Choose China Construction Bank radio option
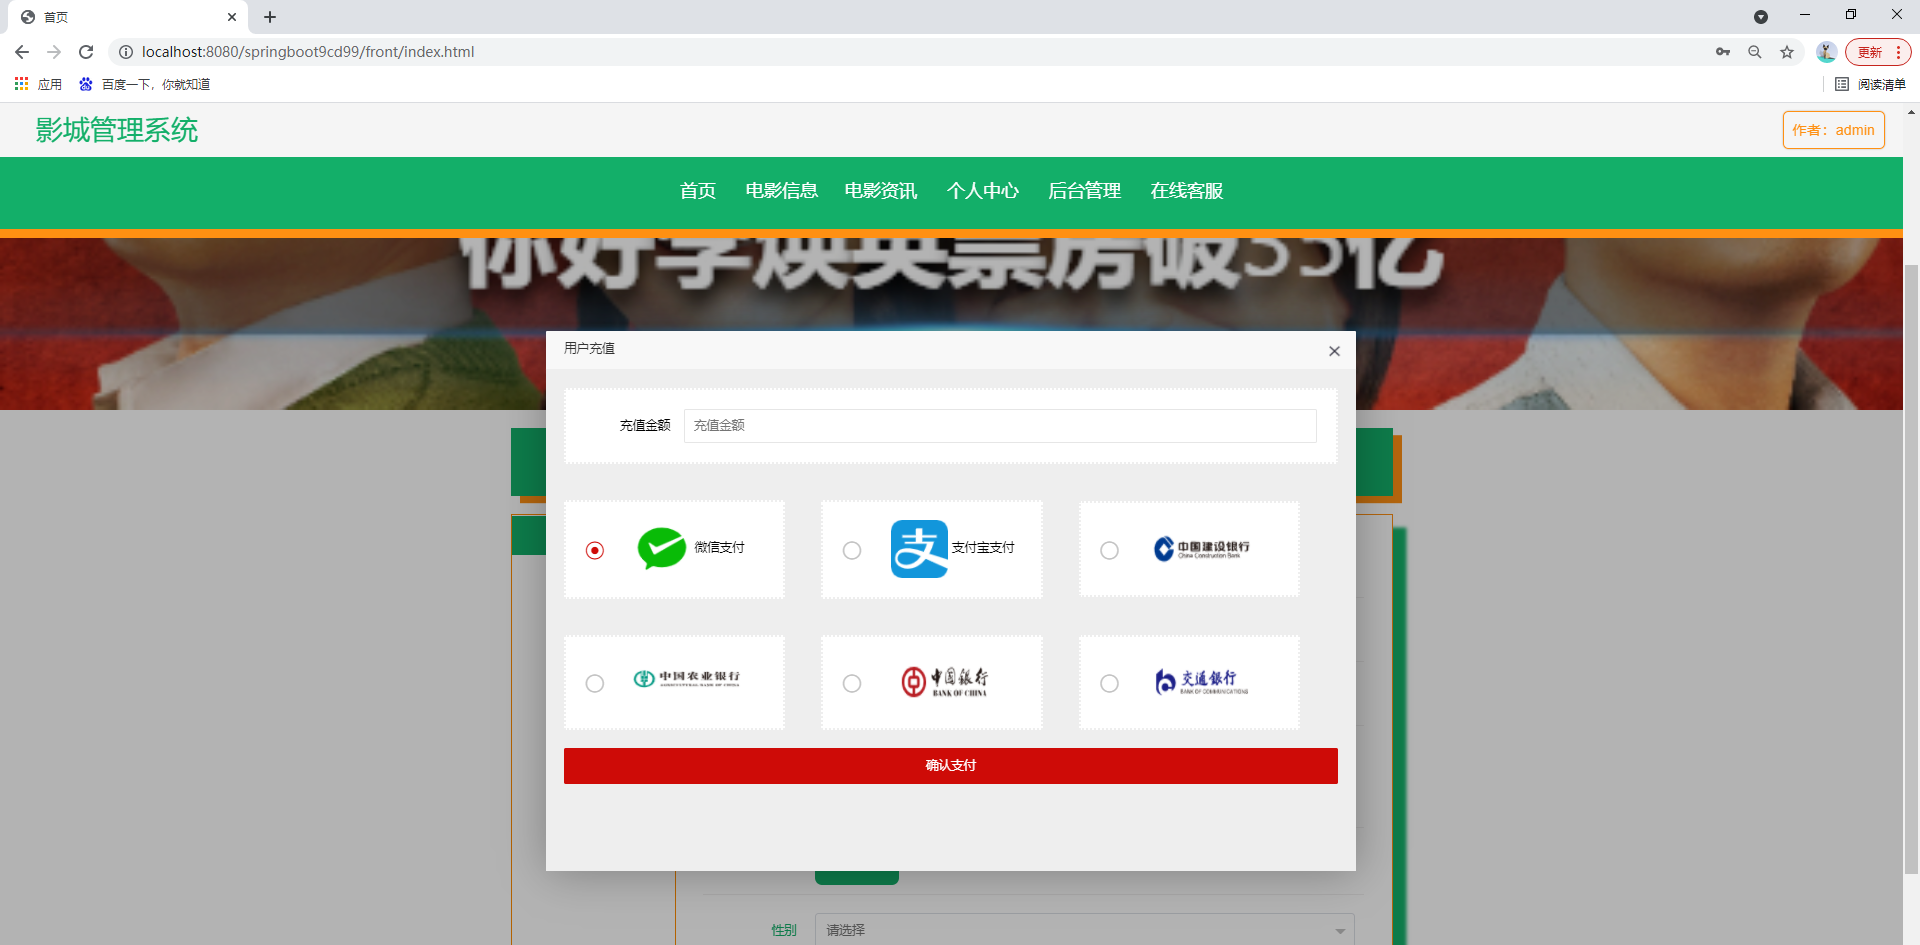Viewport: 1920px width, 945px height. pos(1109,550)
